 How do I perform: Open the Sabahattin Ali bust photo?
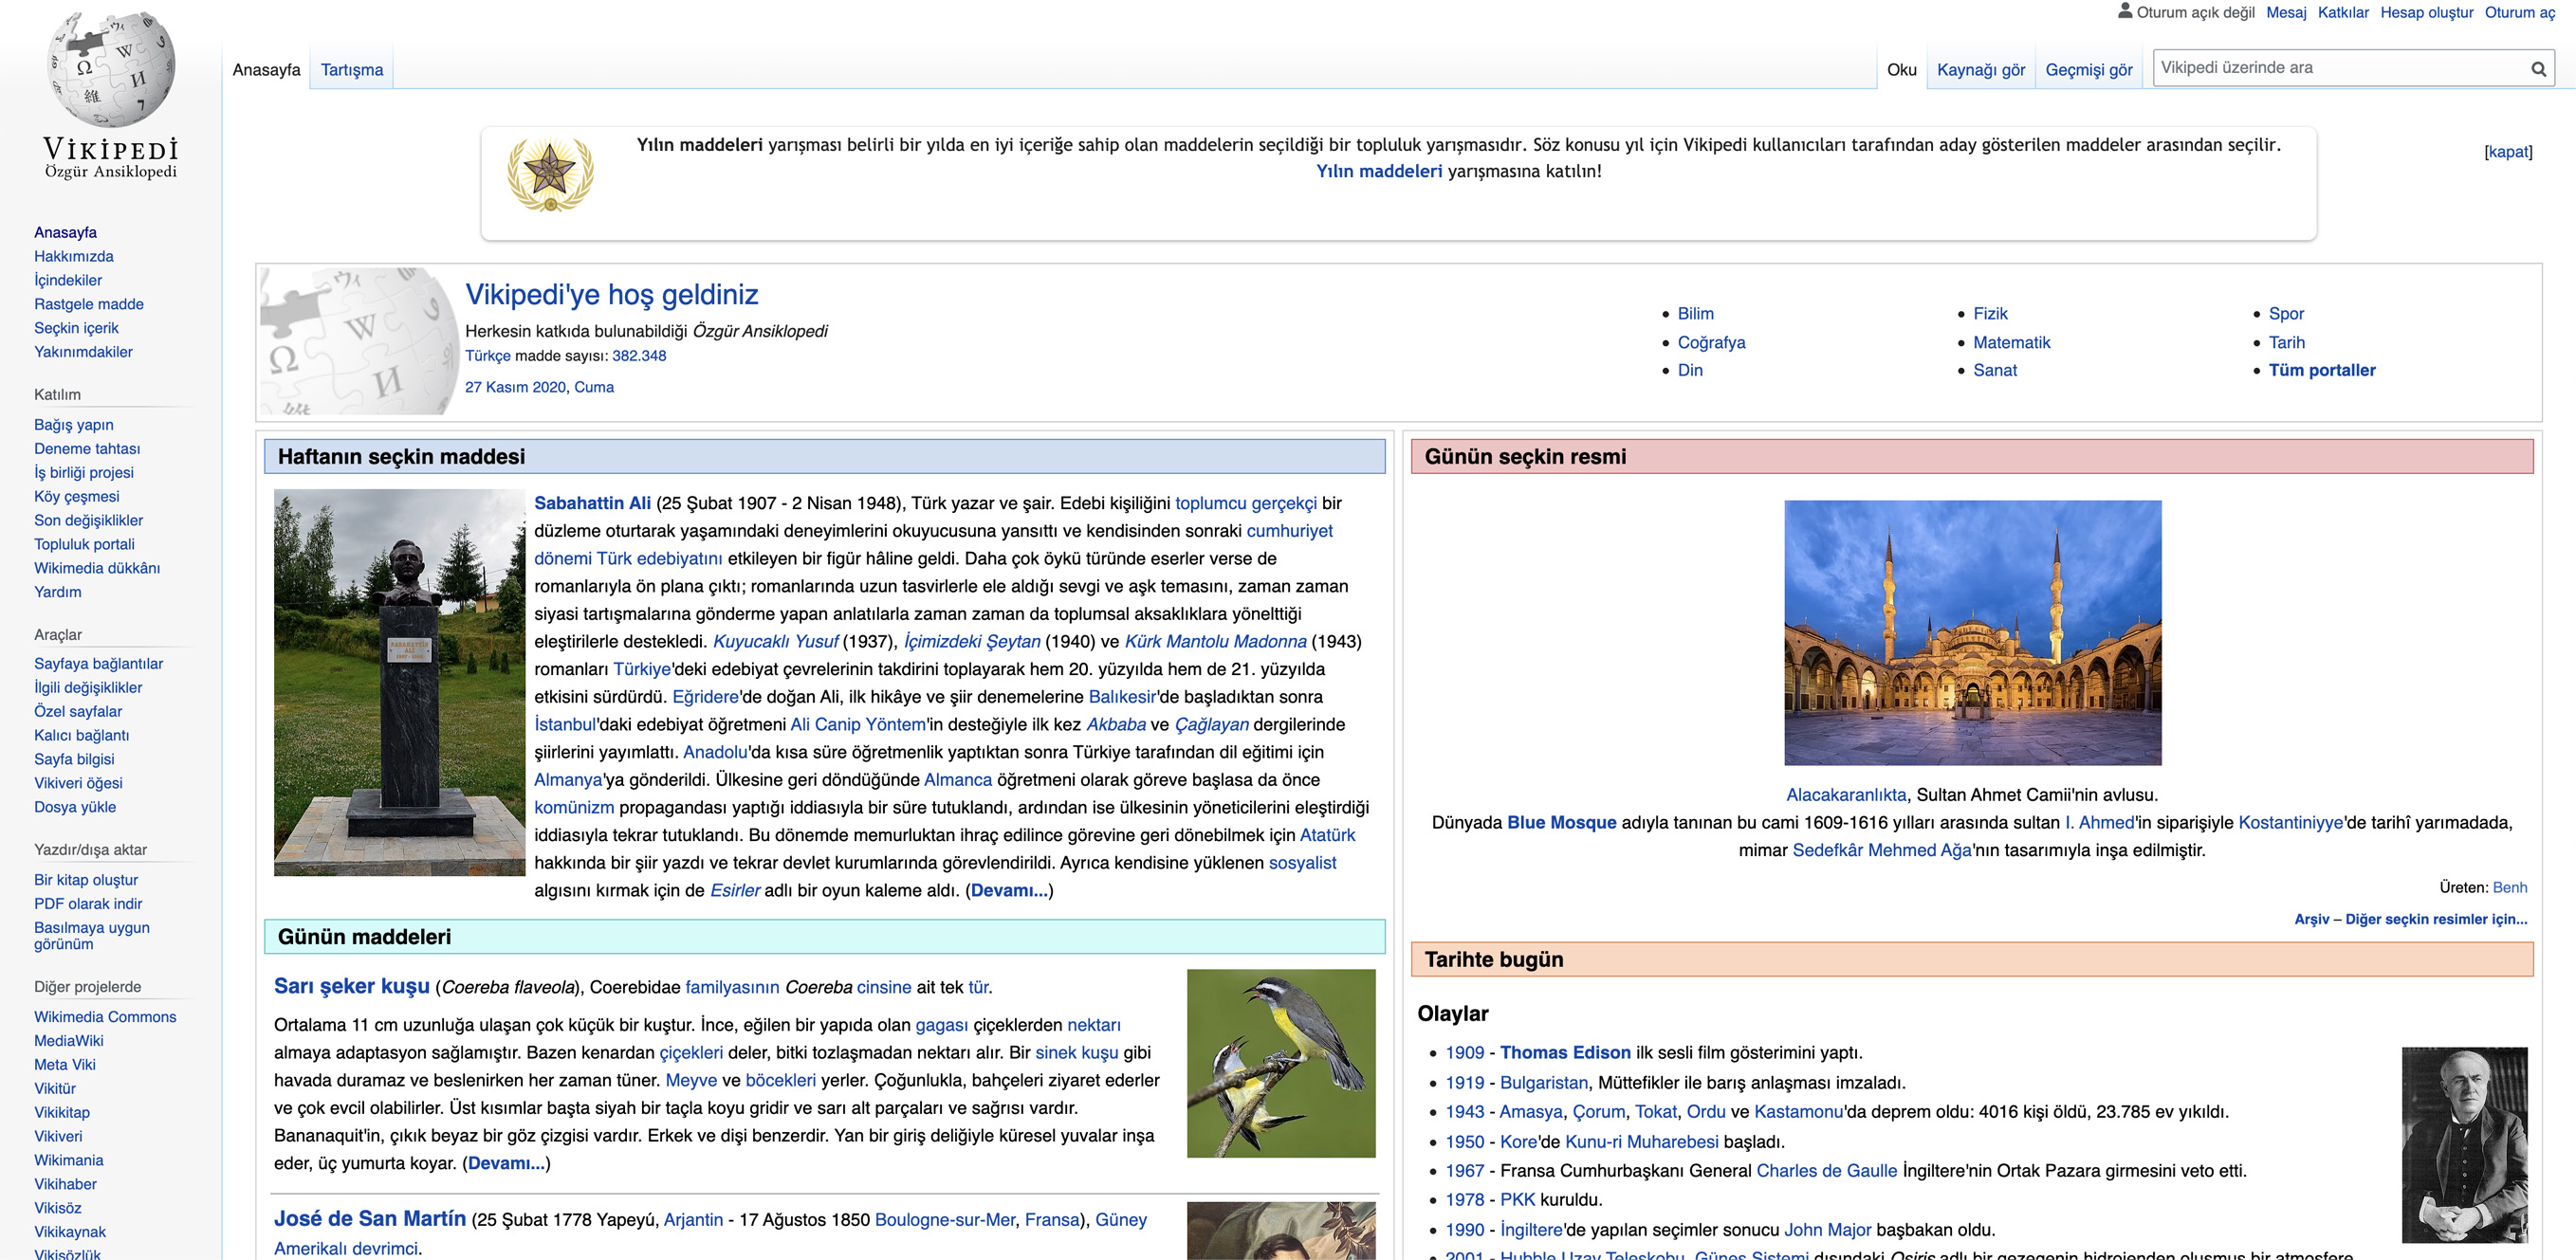400,682
